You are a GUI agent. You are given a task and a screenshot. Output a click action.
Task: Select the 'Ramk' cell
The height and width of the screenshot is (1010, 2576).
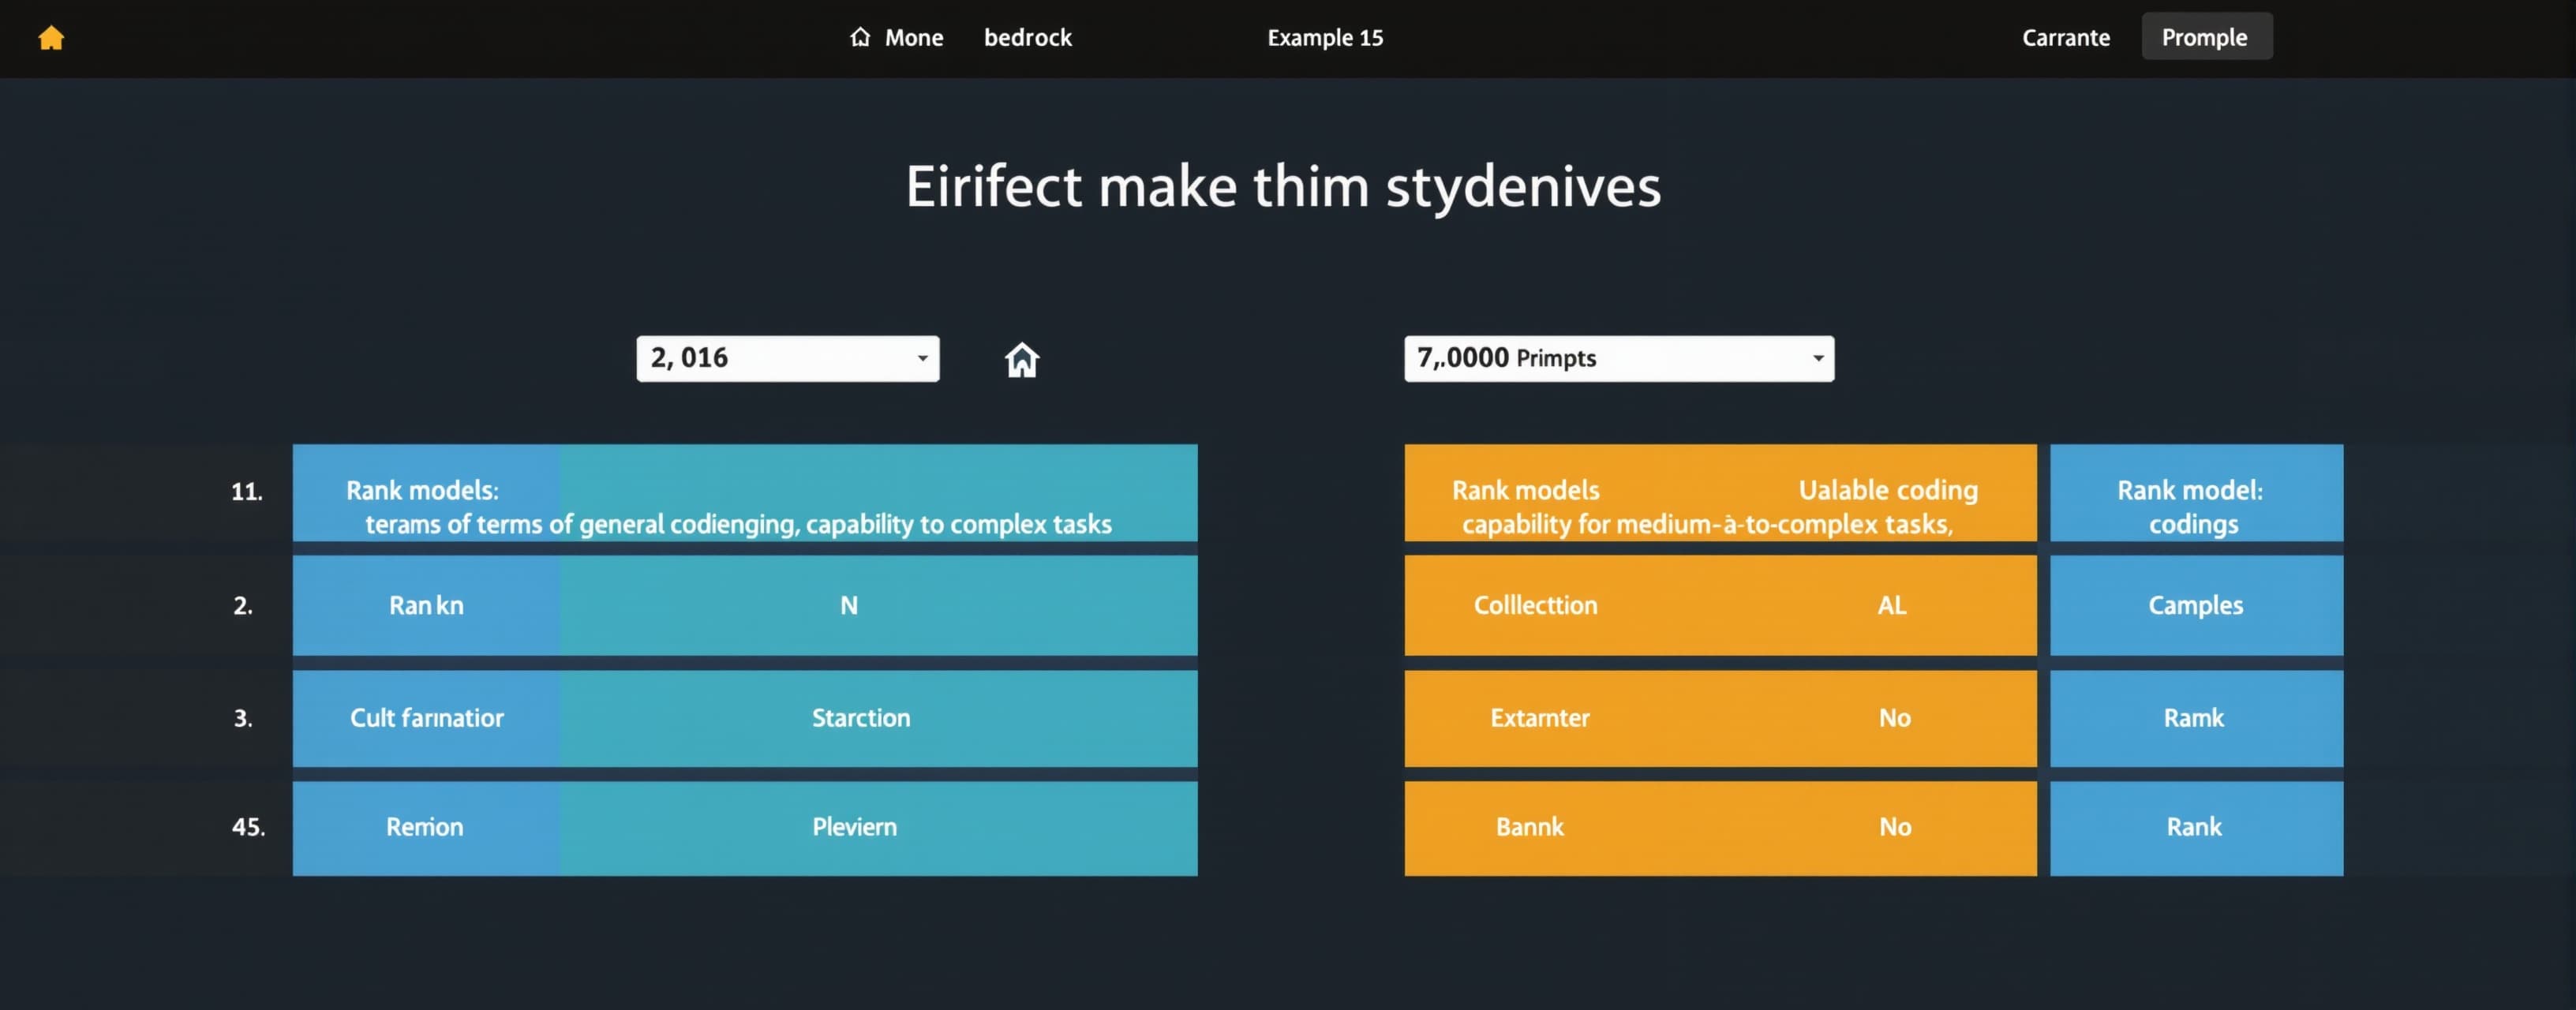(x=2196, y=718)
